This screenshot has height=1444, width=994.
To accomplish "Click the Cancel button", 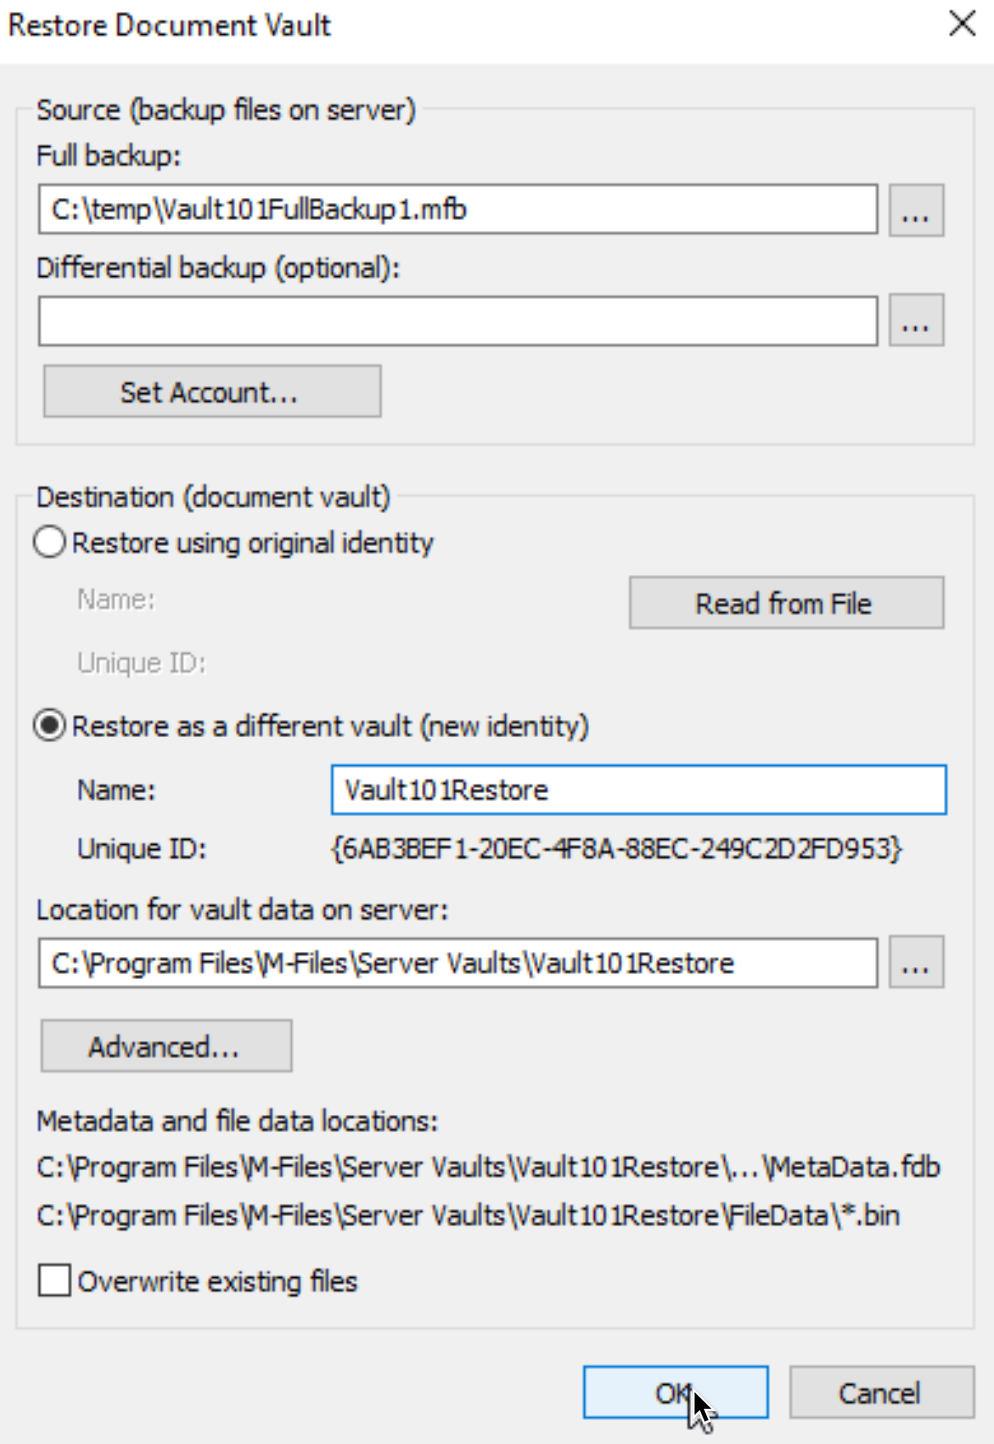I will pos(881,1392).
